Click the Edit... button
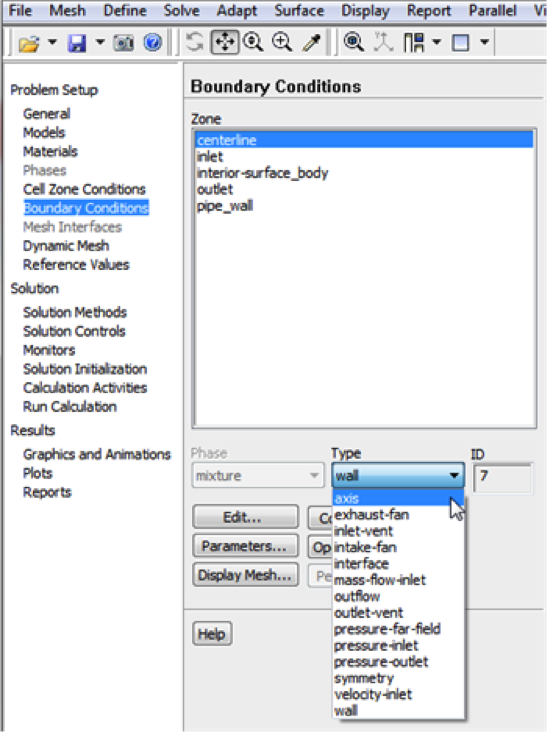 pyautogui.click(x=245, y=517)
